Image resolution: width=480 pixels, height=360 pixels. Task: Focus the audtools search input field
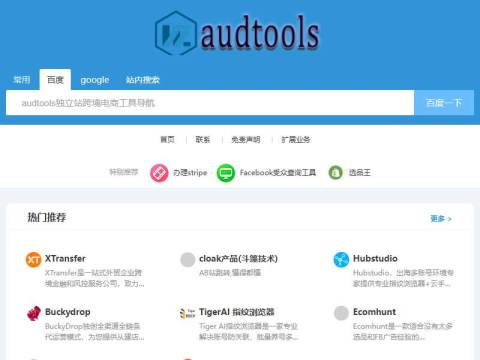click(x=210, y=103)
